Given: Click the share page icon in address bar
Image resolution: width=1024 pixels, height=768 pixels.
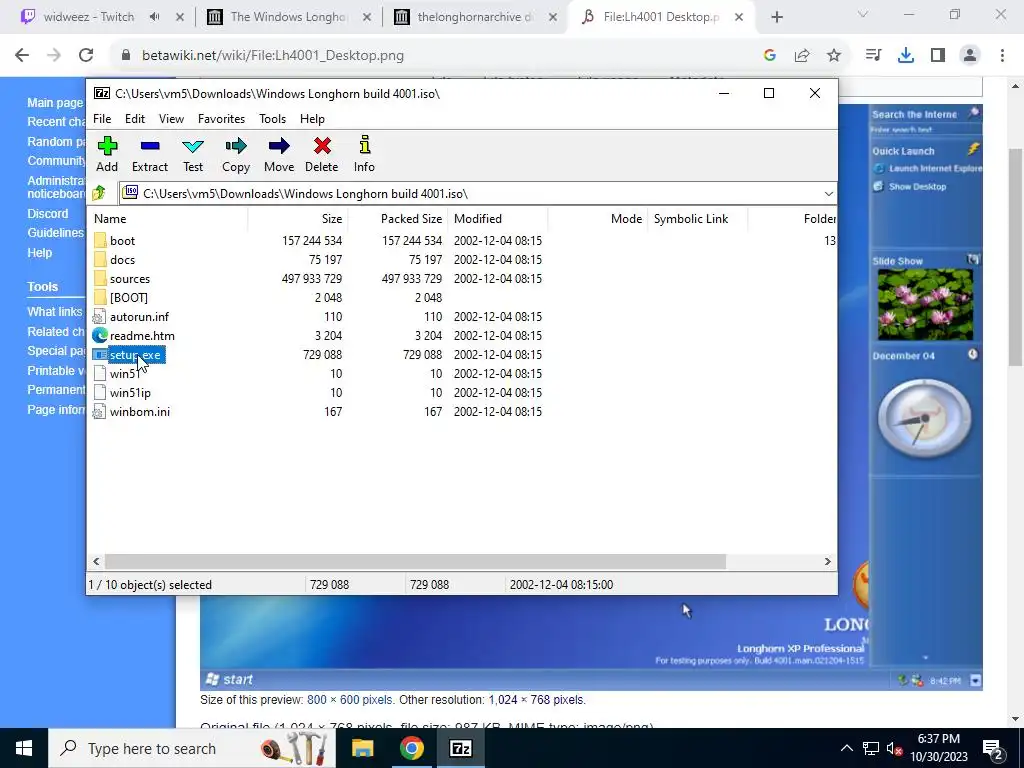Looking at the screenshot, I should (x=802, y=56).
